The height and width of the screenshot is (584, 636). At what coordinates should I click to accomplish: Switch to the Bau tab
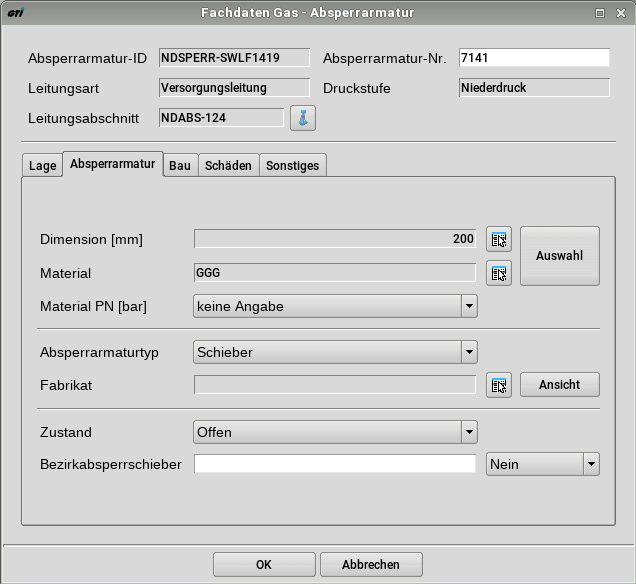pos(180,166)
